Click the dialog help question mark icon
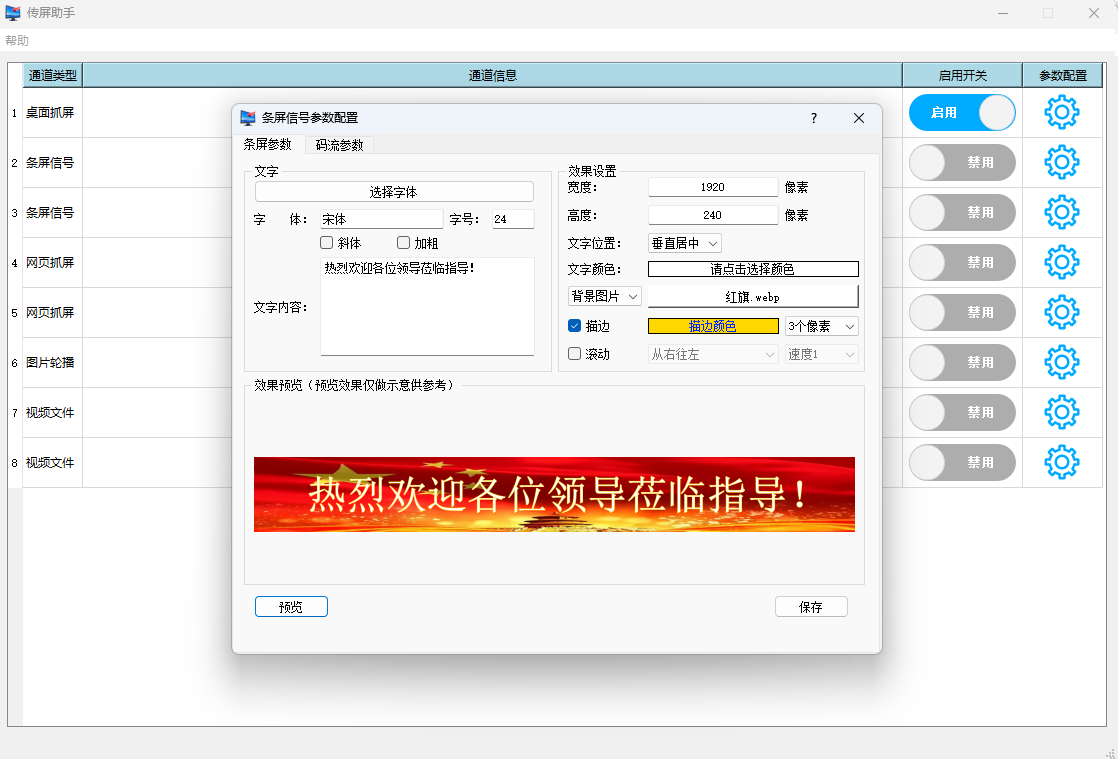 (814, 118)
